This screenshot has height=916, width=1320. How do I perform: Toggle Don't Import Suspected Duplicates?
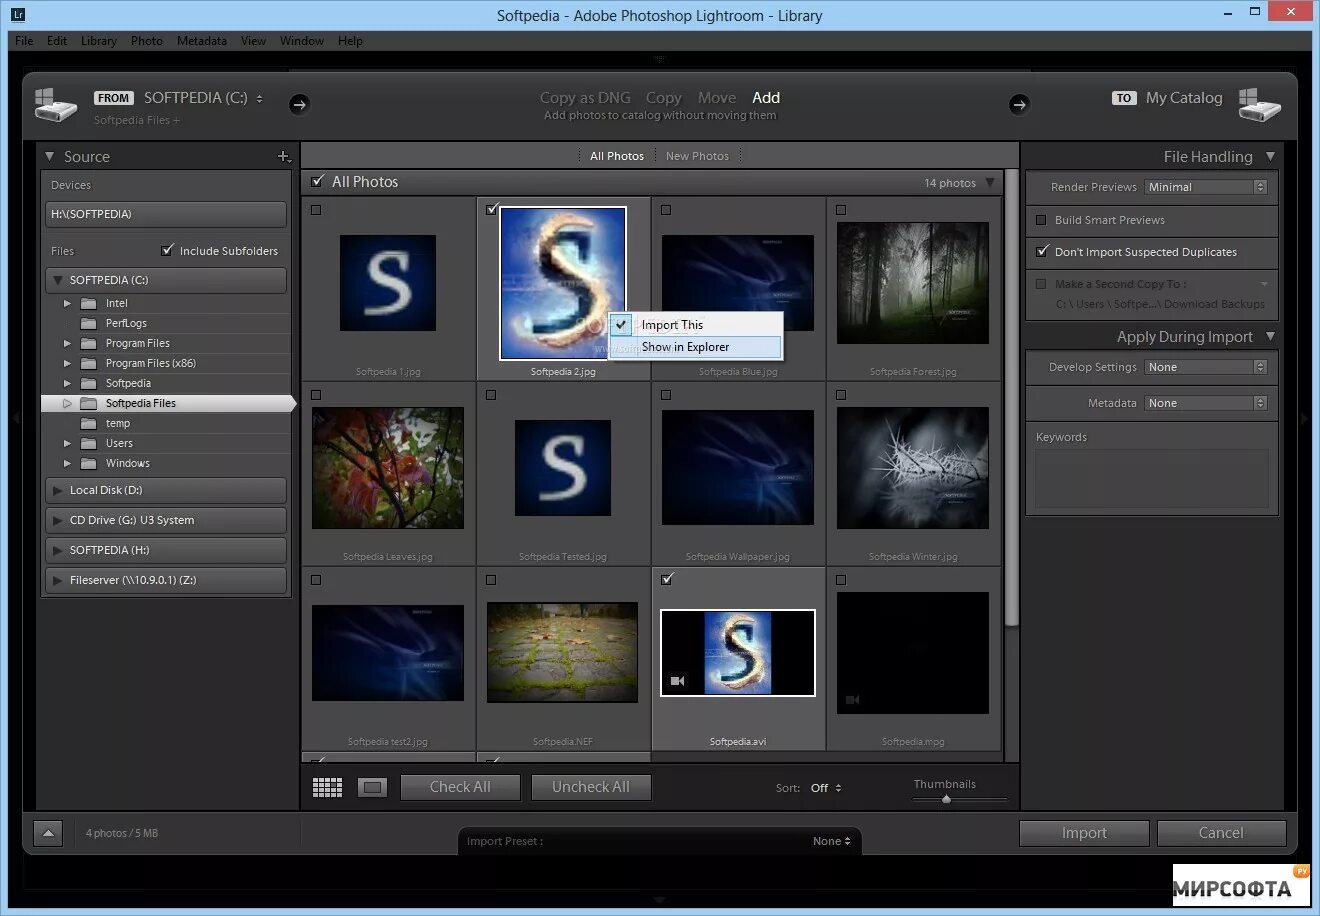tap(1042, 251)
